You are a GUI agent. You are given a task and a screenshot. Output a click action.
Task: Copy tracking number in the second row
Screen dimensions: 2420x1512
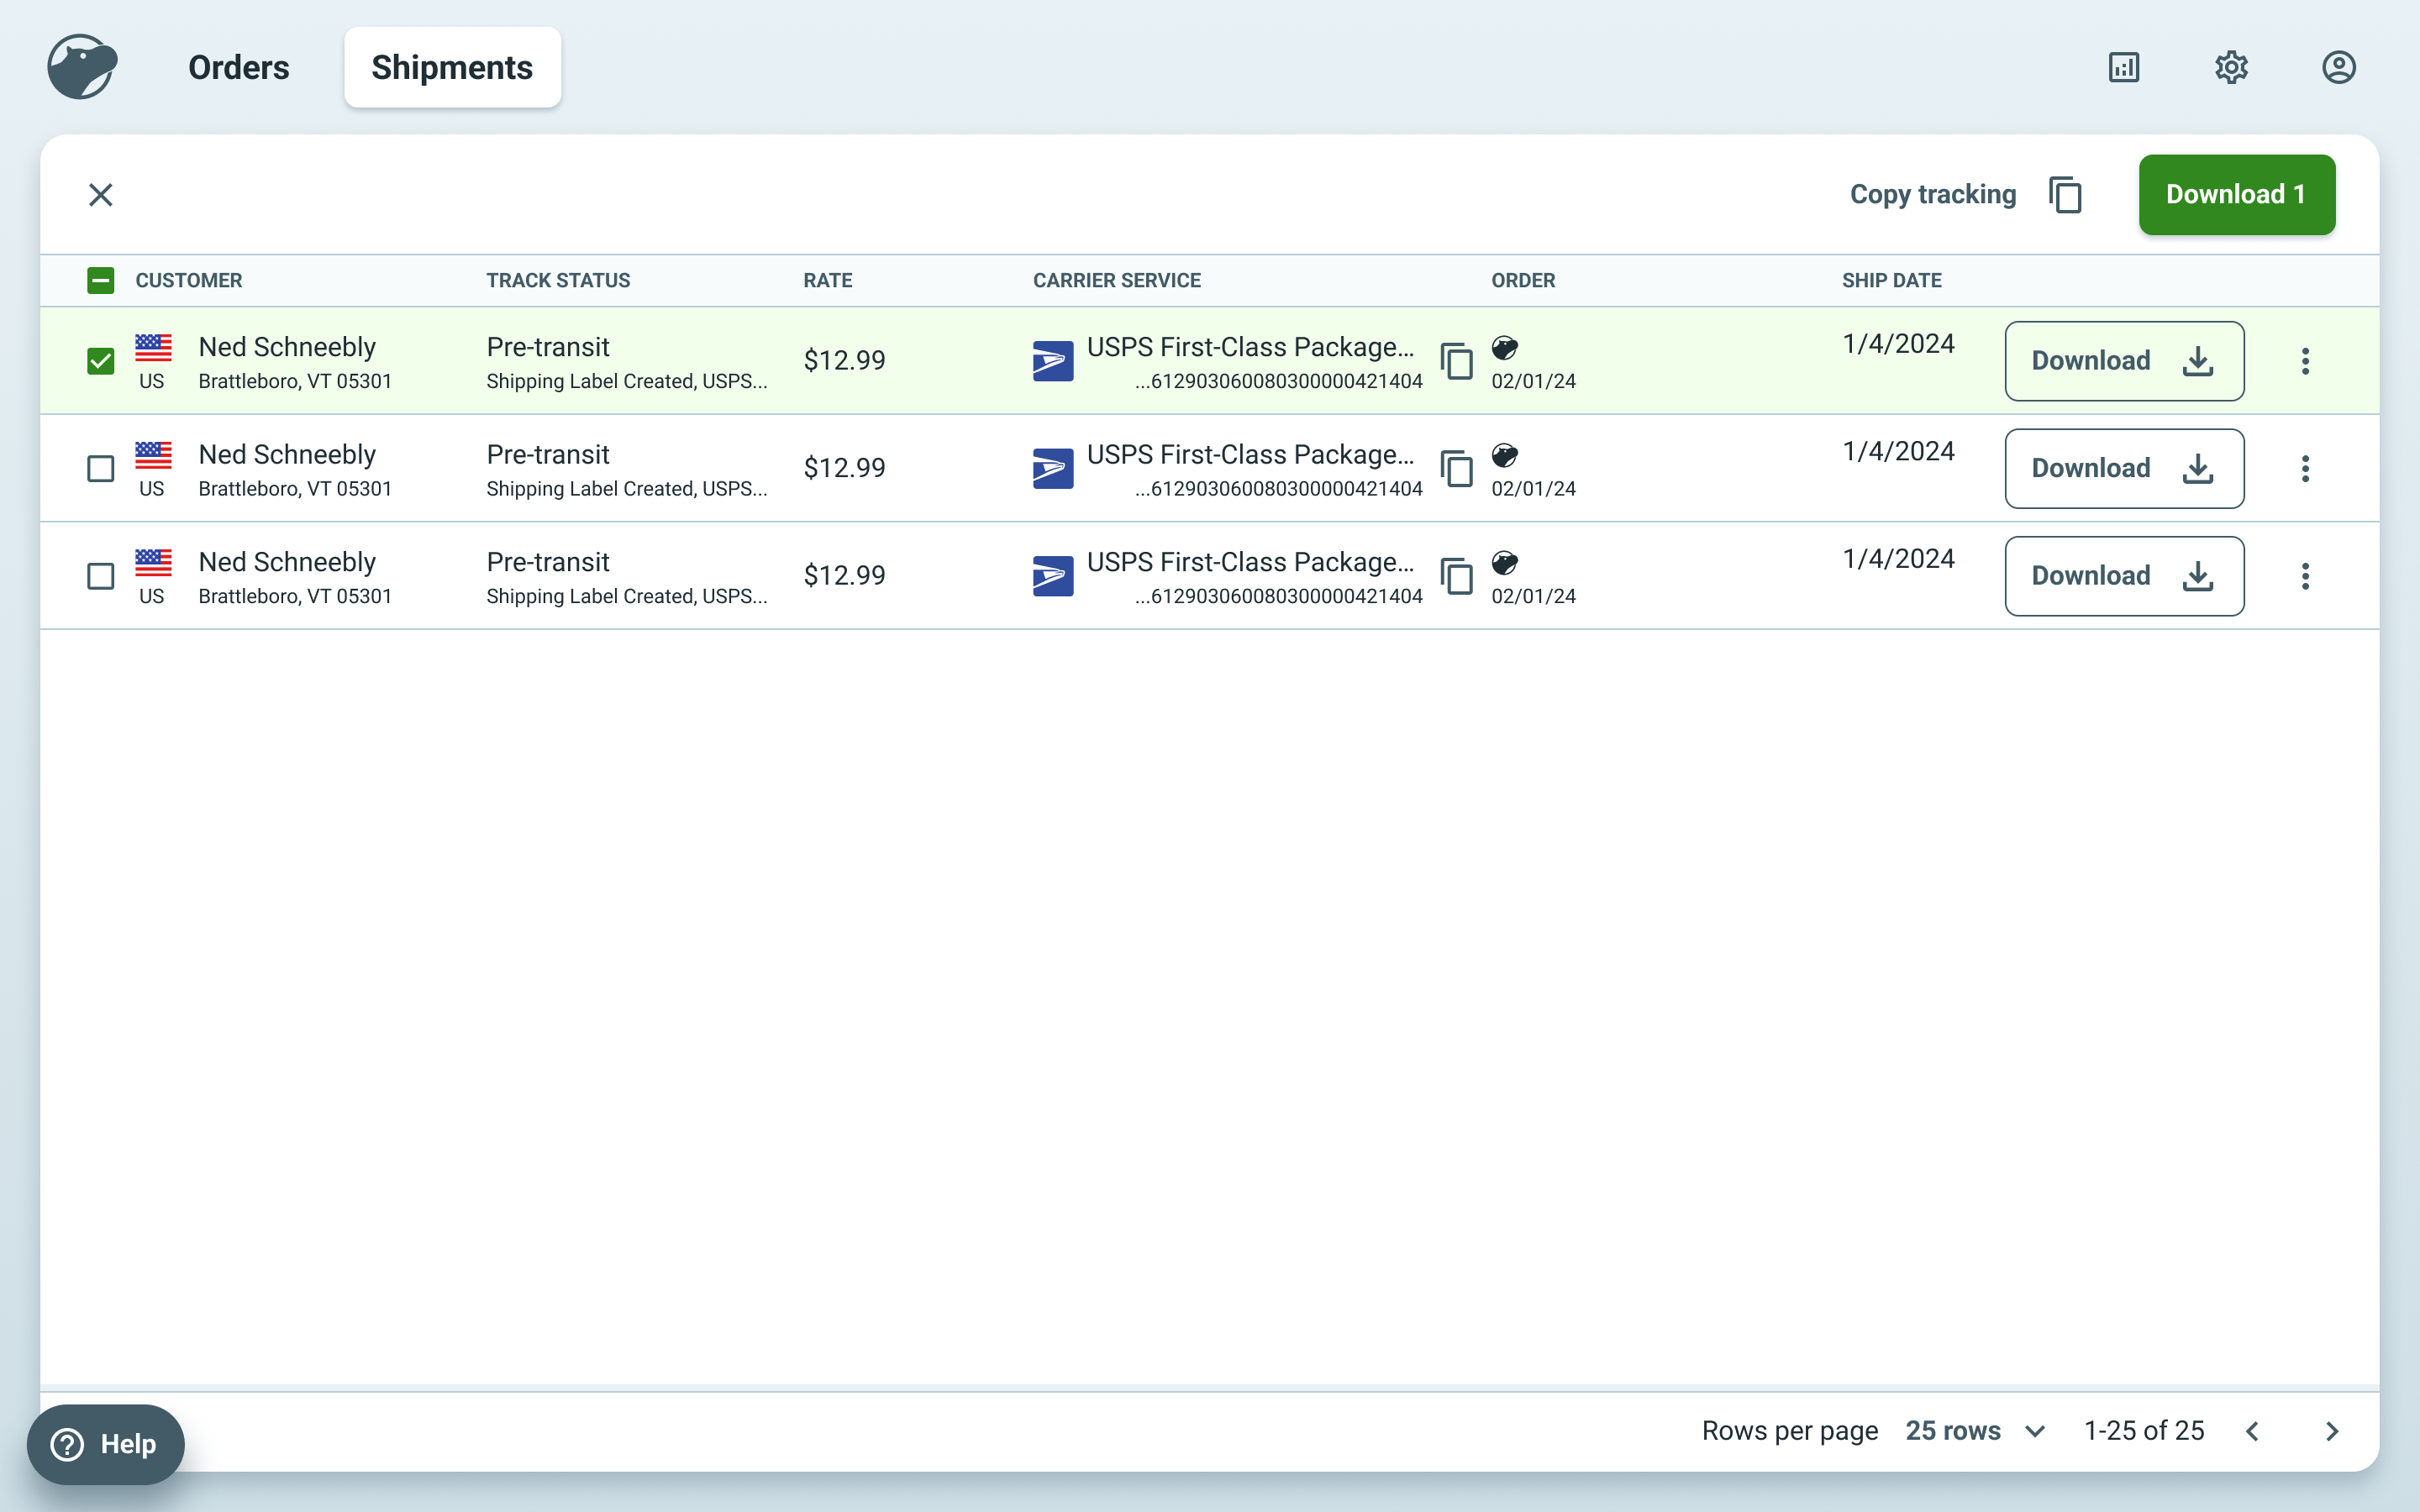[1457, 468]
